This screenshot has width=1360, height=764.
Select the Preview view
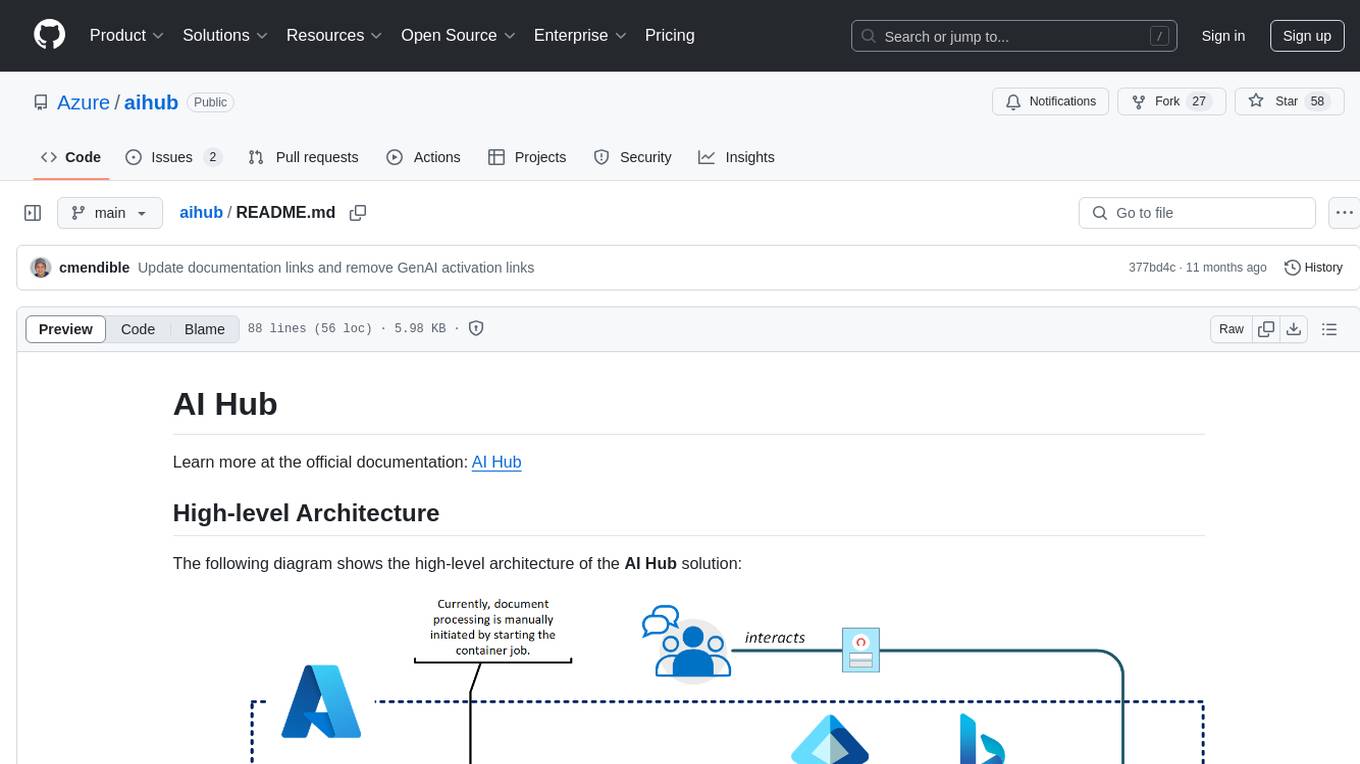[66, 329]
